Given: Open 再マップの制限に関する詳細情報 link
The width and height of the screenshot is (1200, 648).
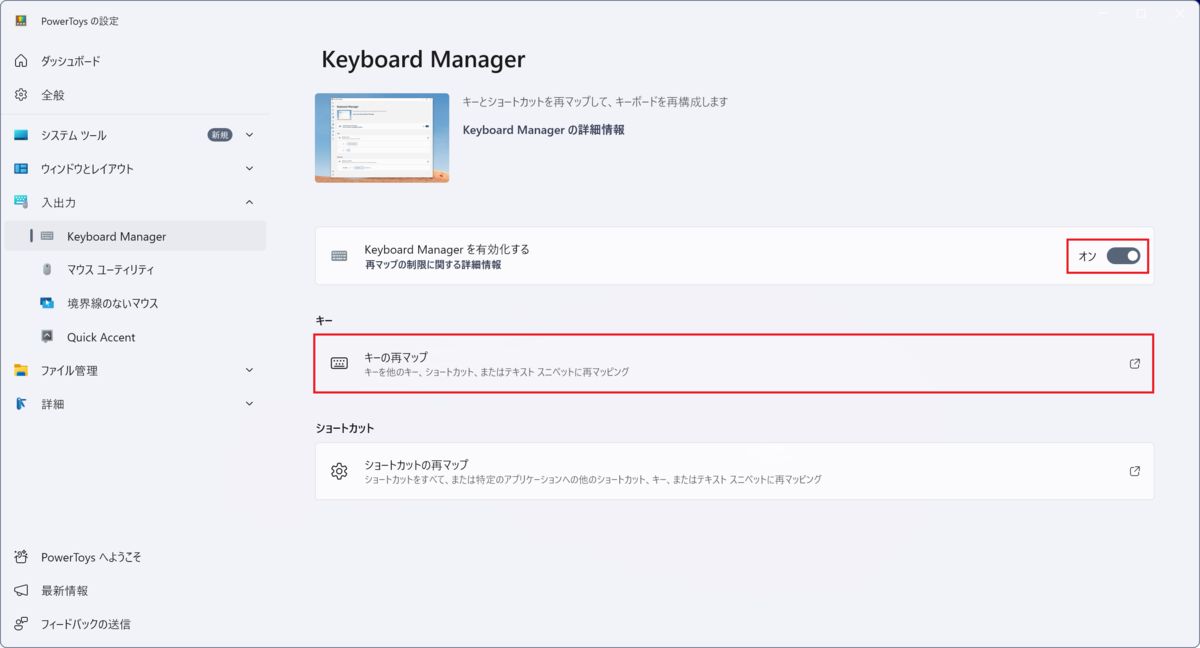Looking at the screenshot, I should 432,265.
